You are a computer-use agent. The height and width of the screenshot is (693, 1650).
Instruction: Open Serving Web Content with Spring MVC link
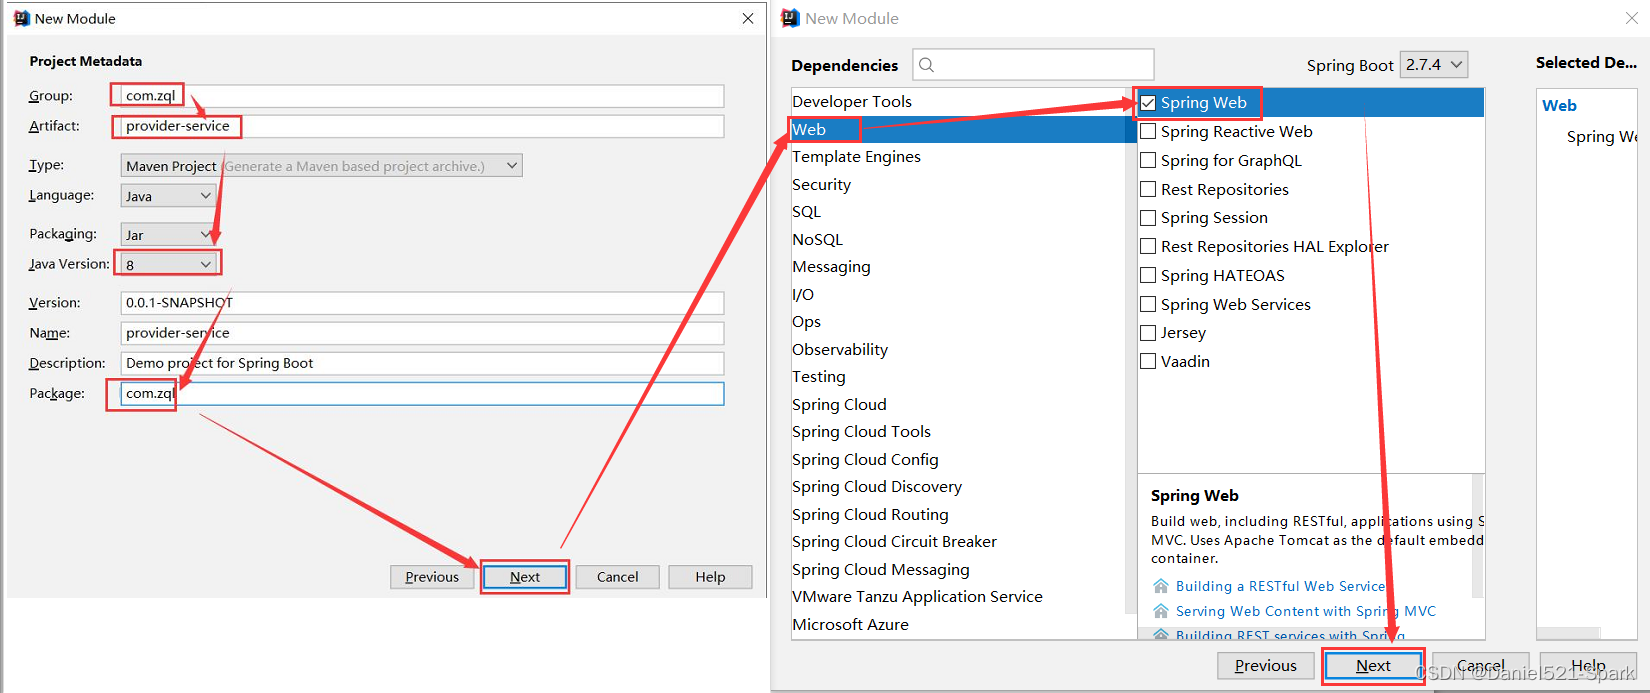coord(1306,611)
